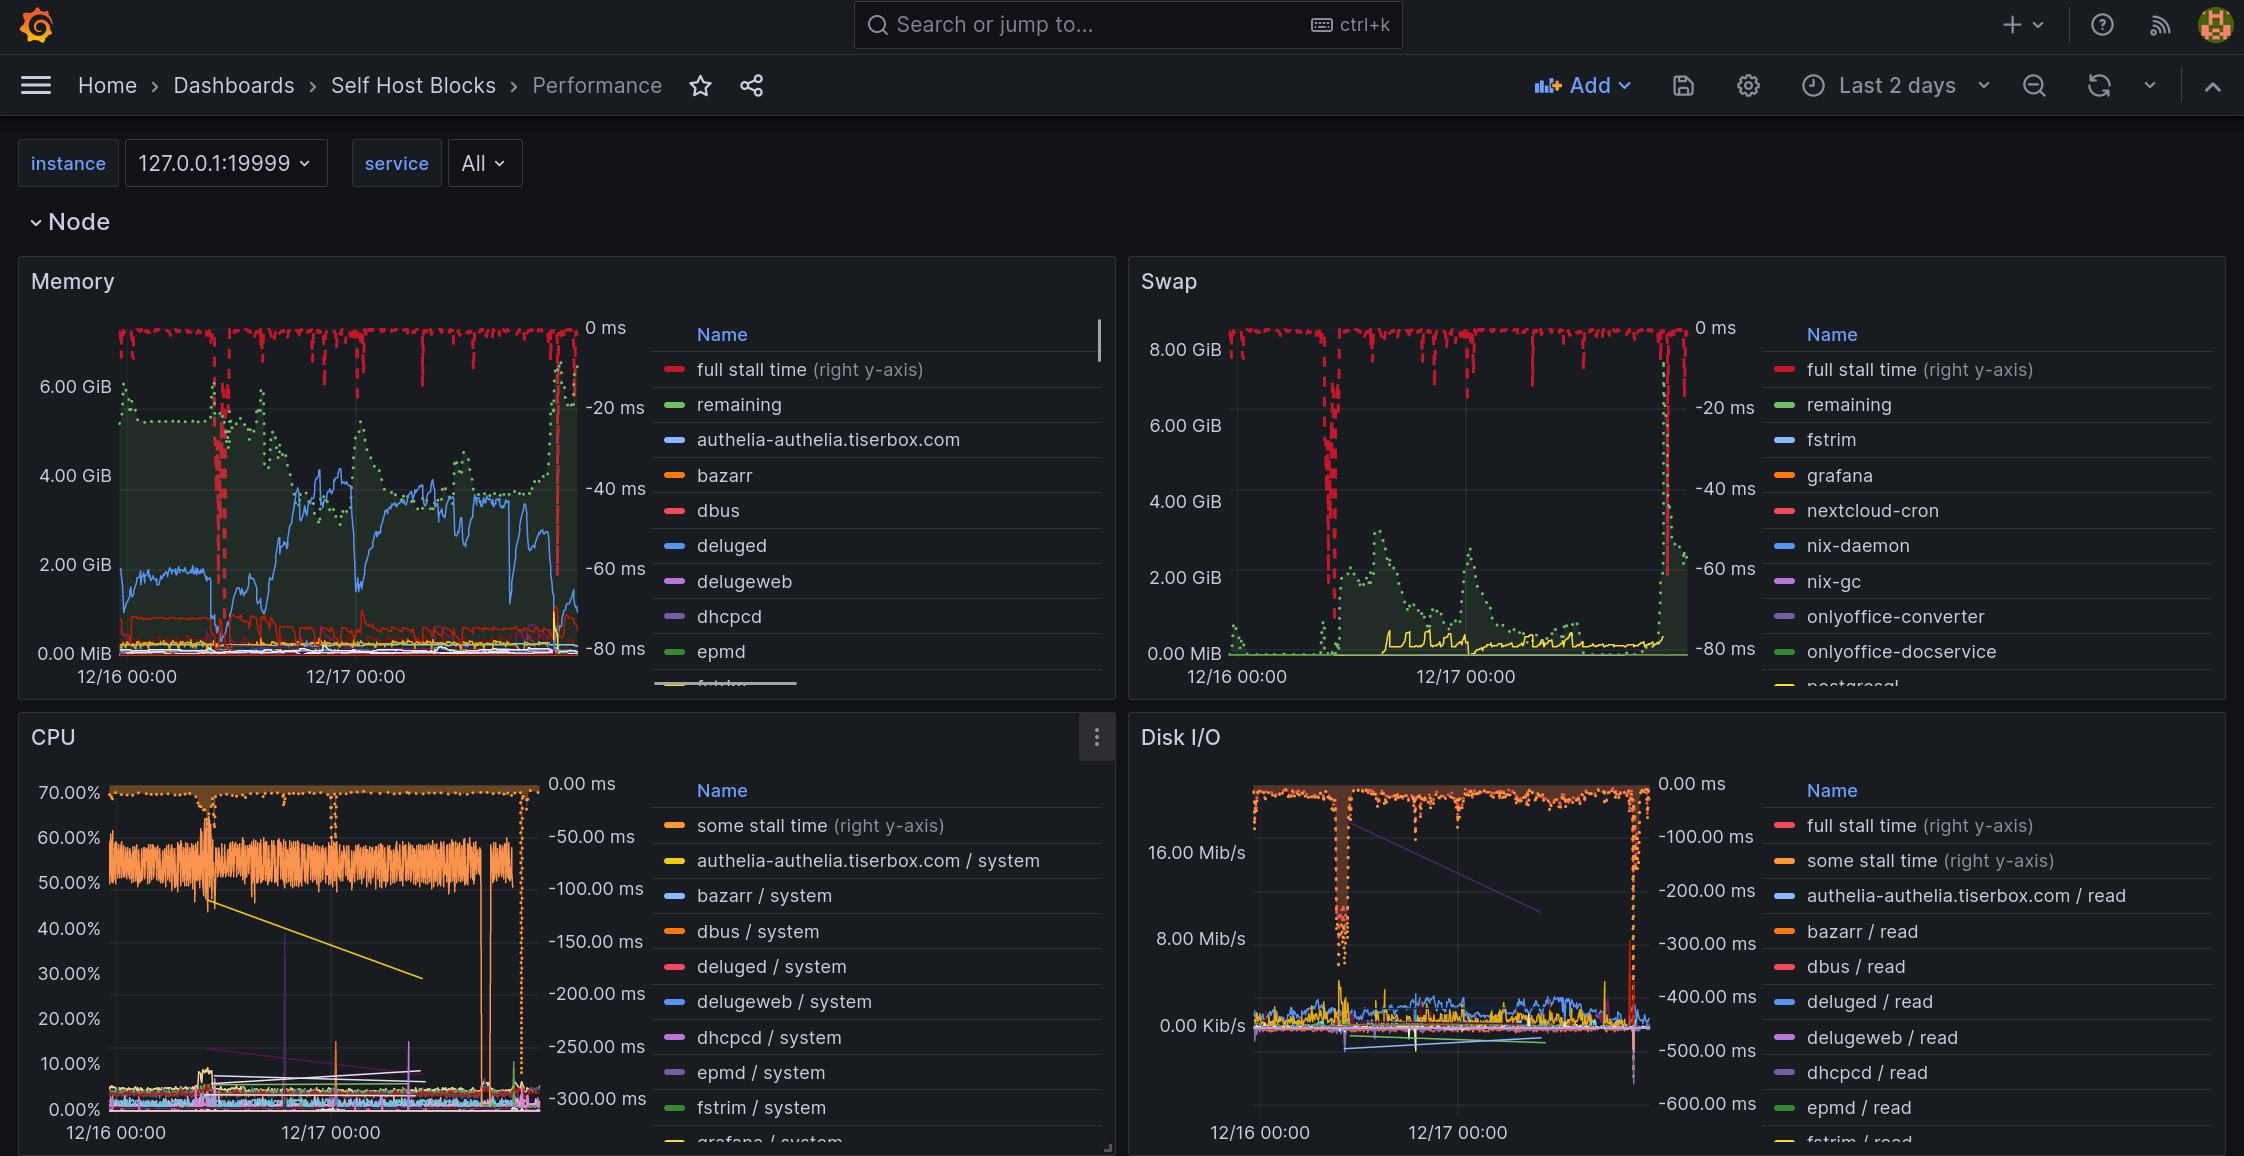Hide bazarr / system series in CPU legend
Screen dimensions: 2244x1156
click(764, 895)
